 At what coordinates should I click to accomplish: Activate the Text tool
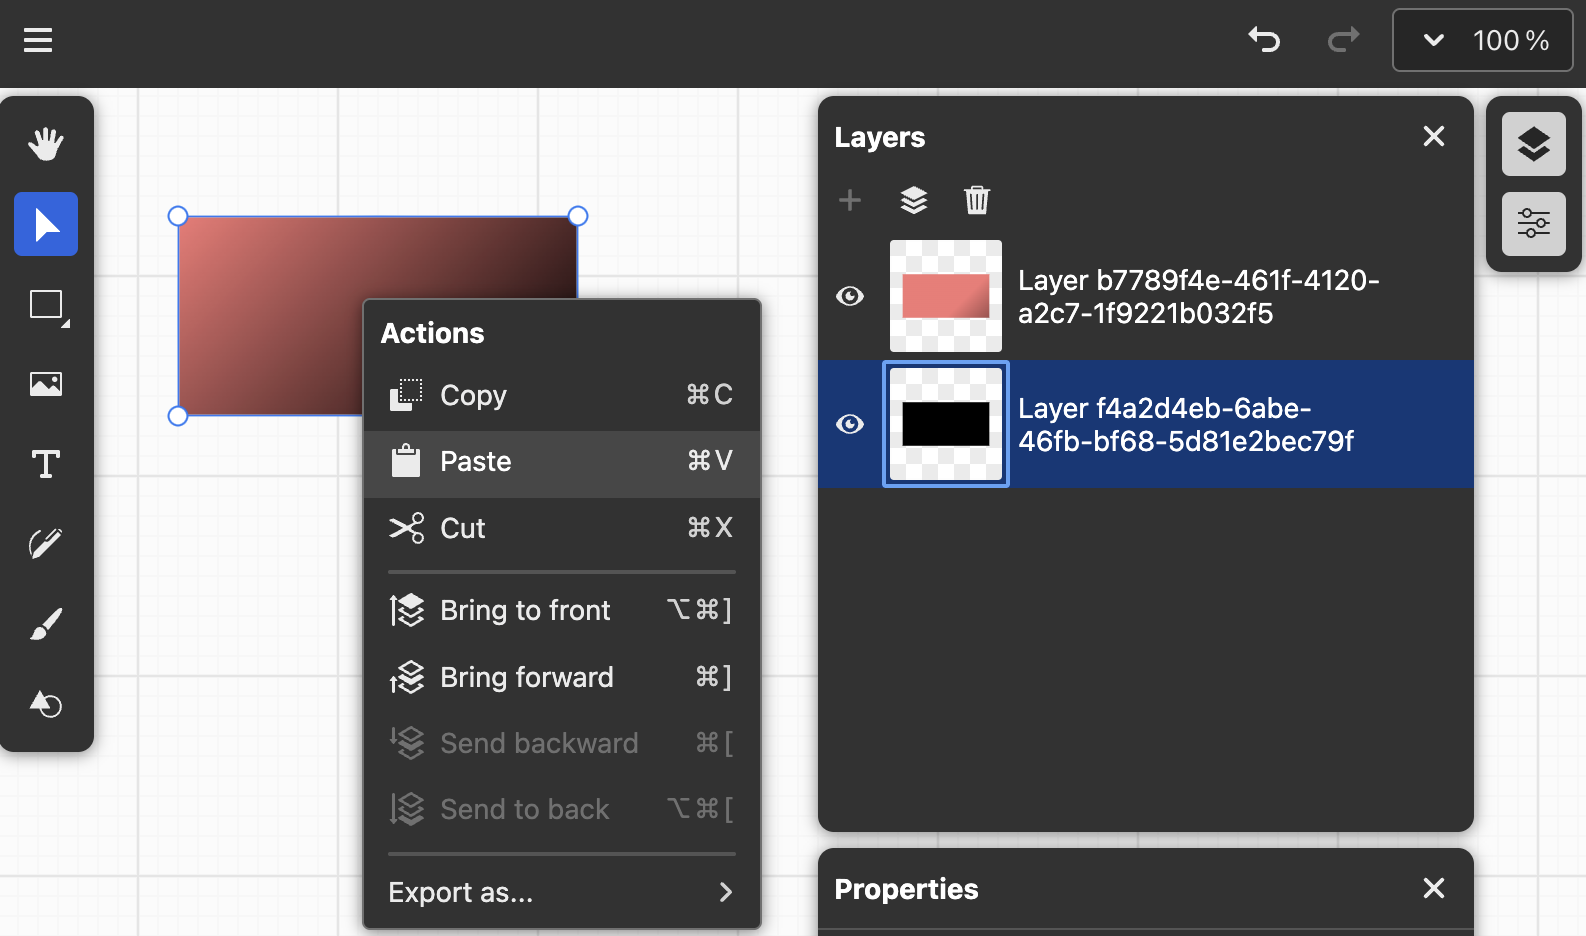click(x=46, y=464)
